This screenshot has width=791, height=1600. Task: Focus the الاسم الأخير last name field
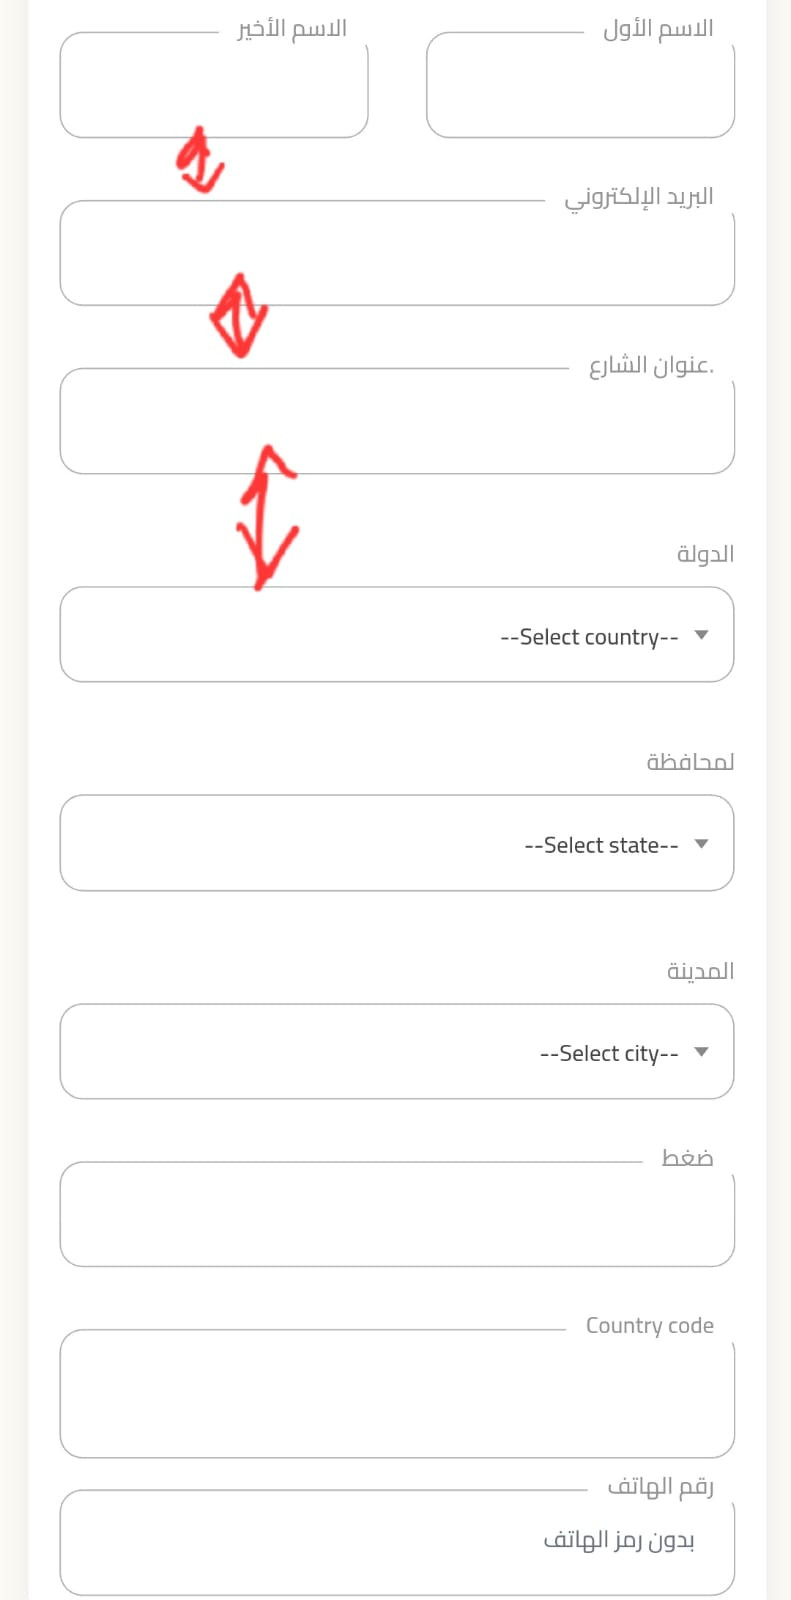[x=214, y=85]
